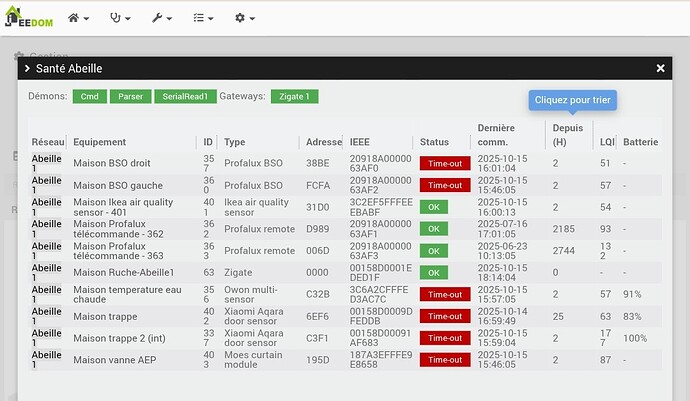Select Moes curtain module type cell
The image size is (690, 401).
click(253, 360)
